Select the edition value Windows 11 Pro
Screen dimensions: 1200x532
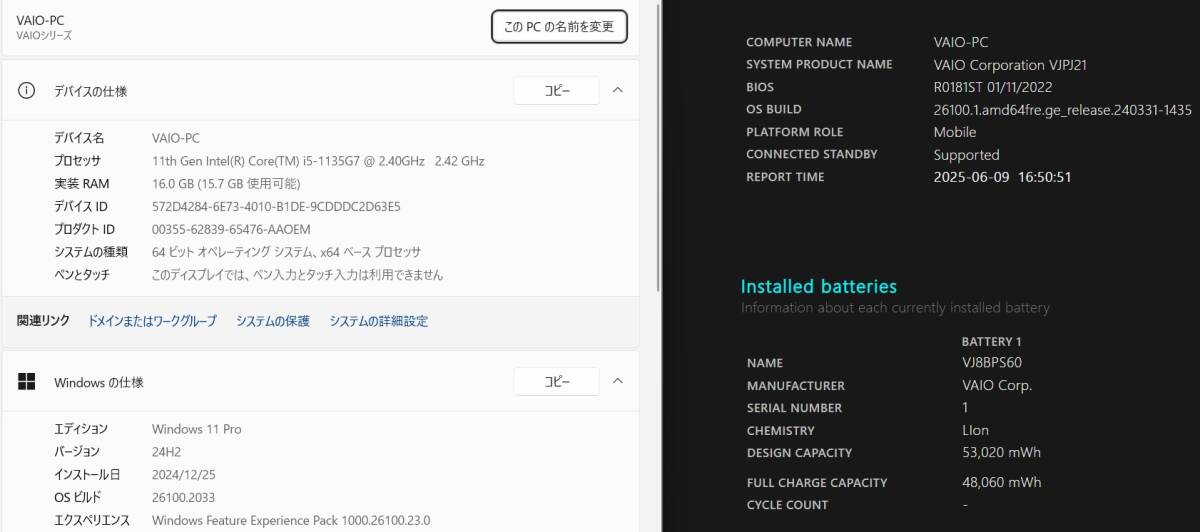click(197, 429)
